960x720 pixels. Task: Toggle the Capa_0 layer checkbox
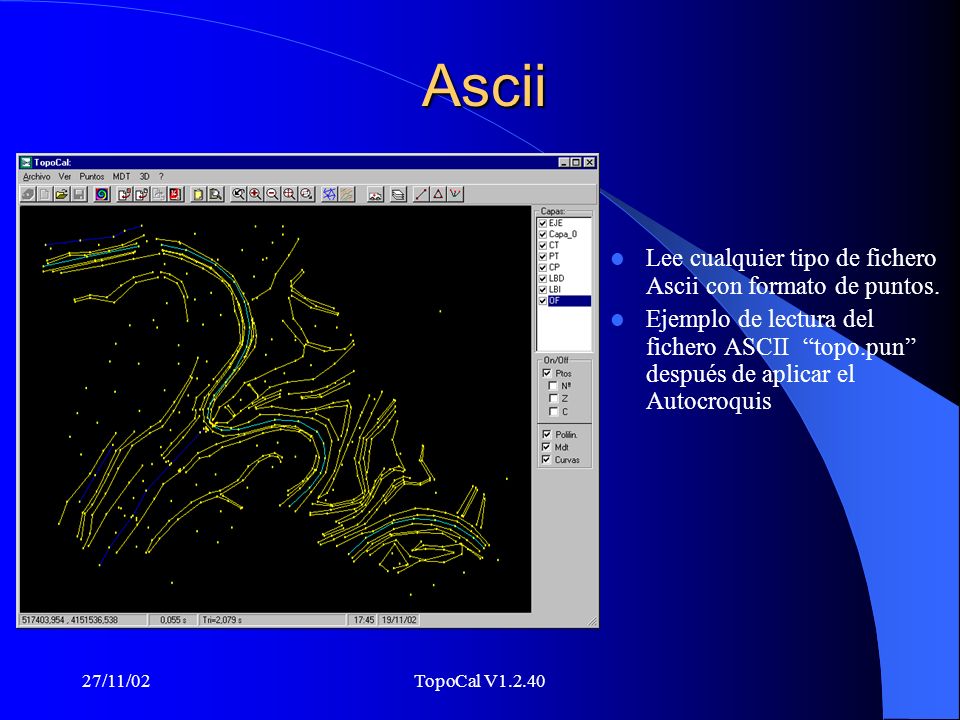click(x=542, y=234)
